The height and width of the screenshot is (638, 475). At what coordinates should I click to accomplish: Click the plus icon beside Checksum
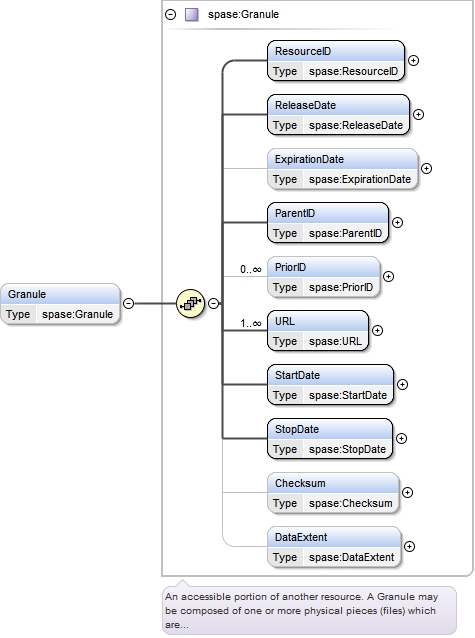pyautogui.click(x=407, y=493)
